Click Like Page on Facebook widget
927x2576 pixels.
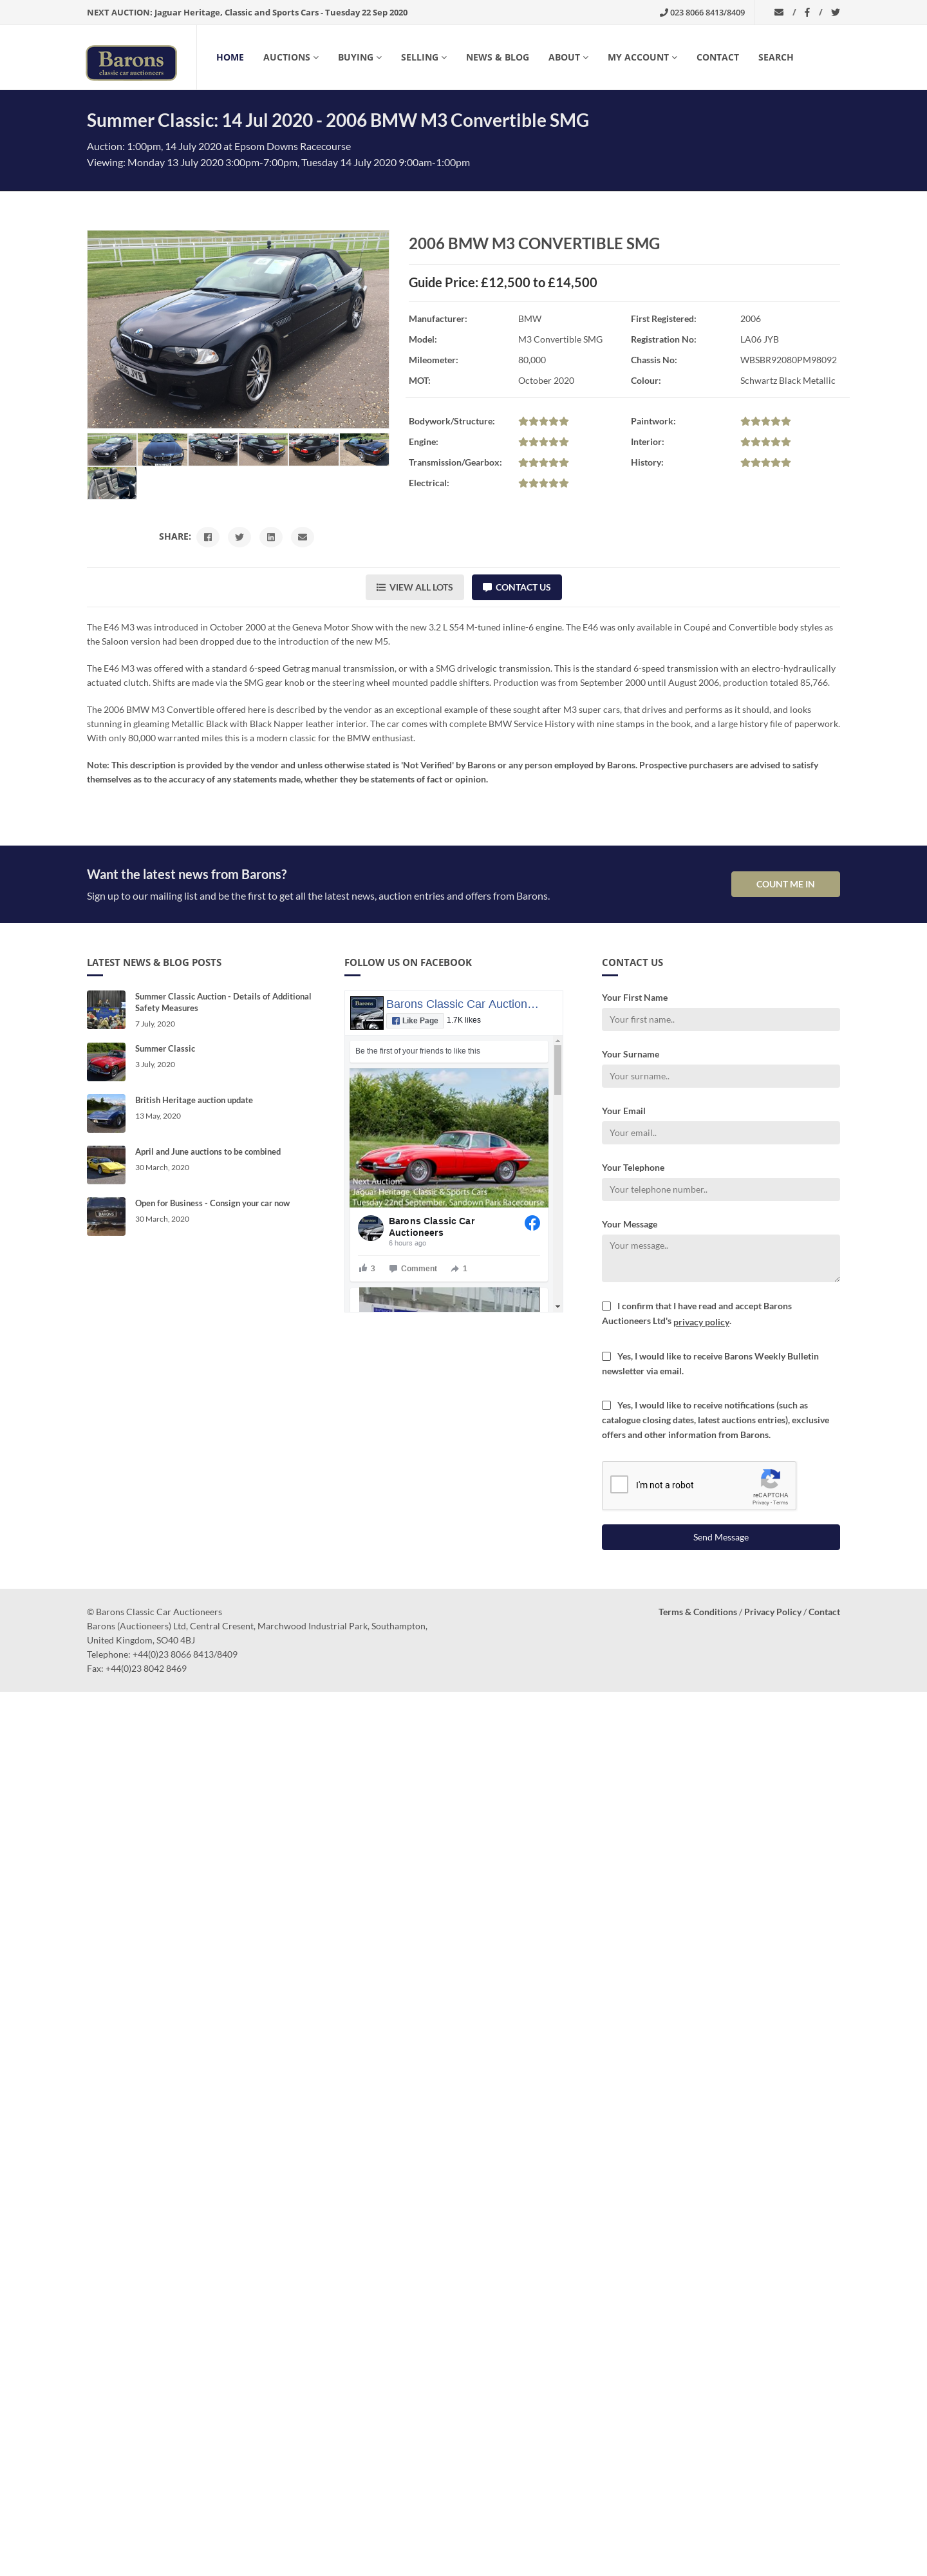click(x=415, y=1020)
